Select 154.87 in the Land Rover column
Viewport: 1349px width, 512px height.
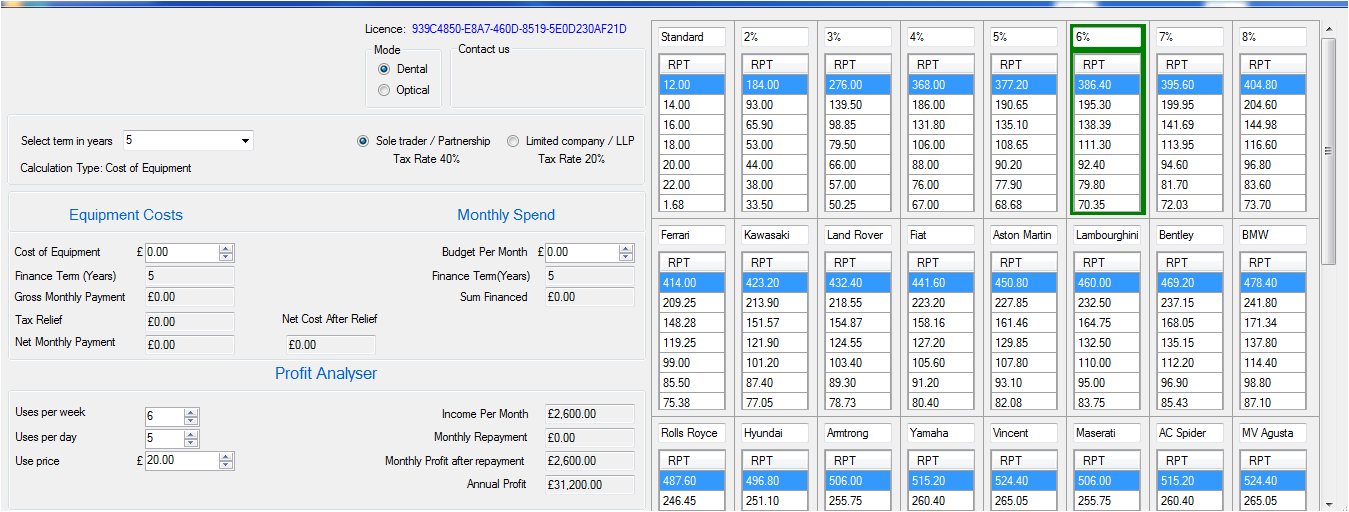858,323
